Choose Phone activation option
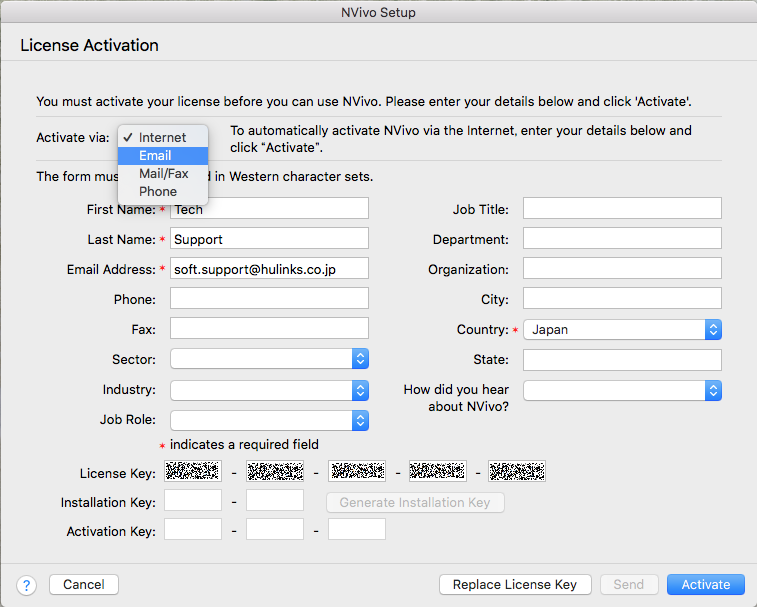This screenshot has width=757, height=607. point(163,192)
